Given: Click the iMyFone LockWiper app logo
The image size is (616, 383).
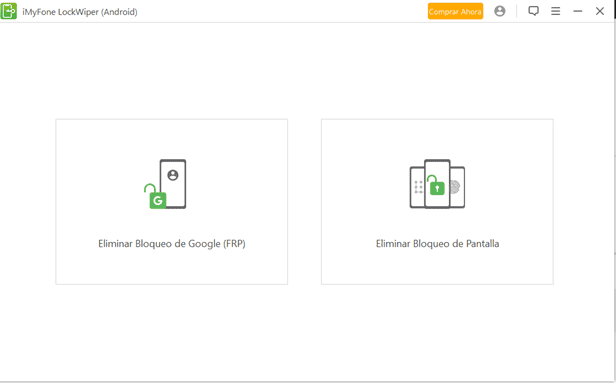Looking at the screenshot, I should 9,11.
